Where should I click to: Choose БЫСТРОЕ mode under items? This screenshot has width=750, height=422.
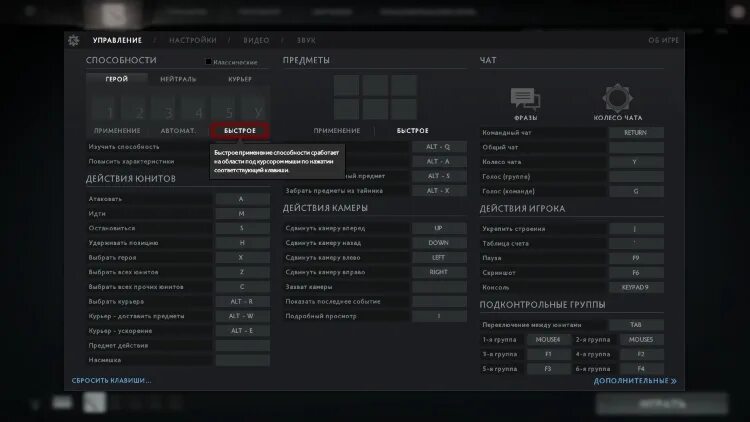(413, 131)
